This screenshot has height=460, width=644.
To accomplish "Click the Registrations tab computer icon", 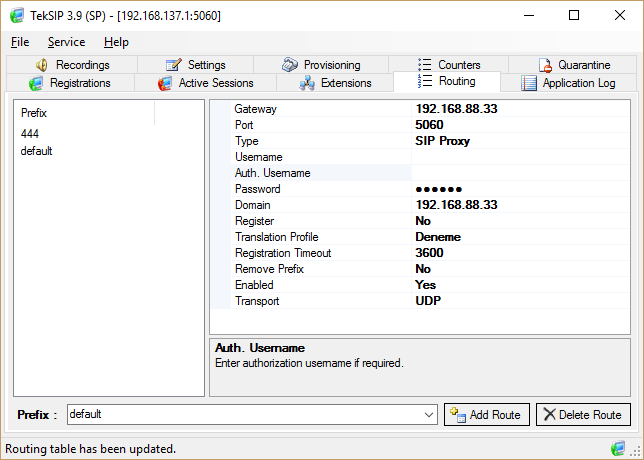I will point(36,83).
